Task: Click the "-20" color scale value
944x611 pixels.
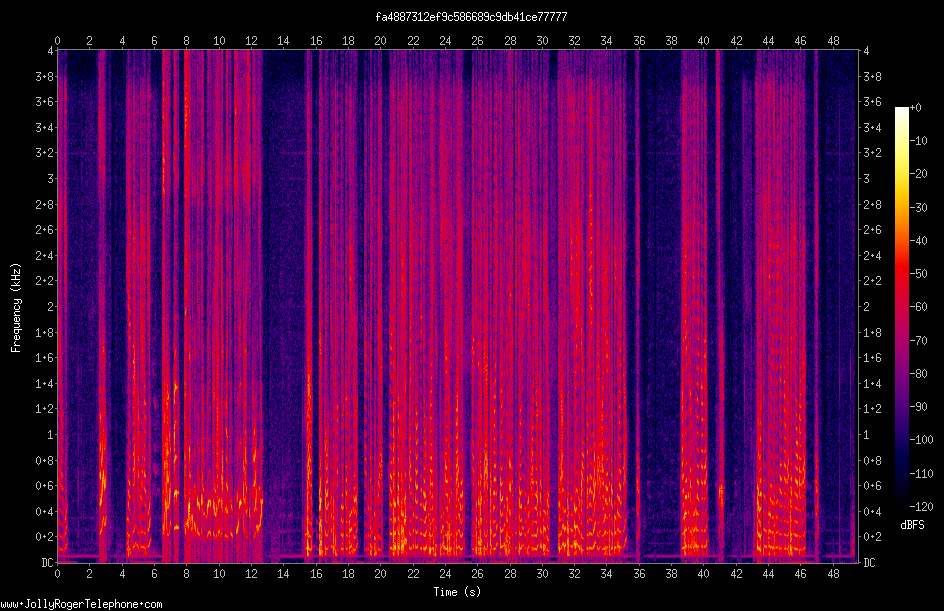Action: click(919, 174)
